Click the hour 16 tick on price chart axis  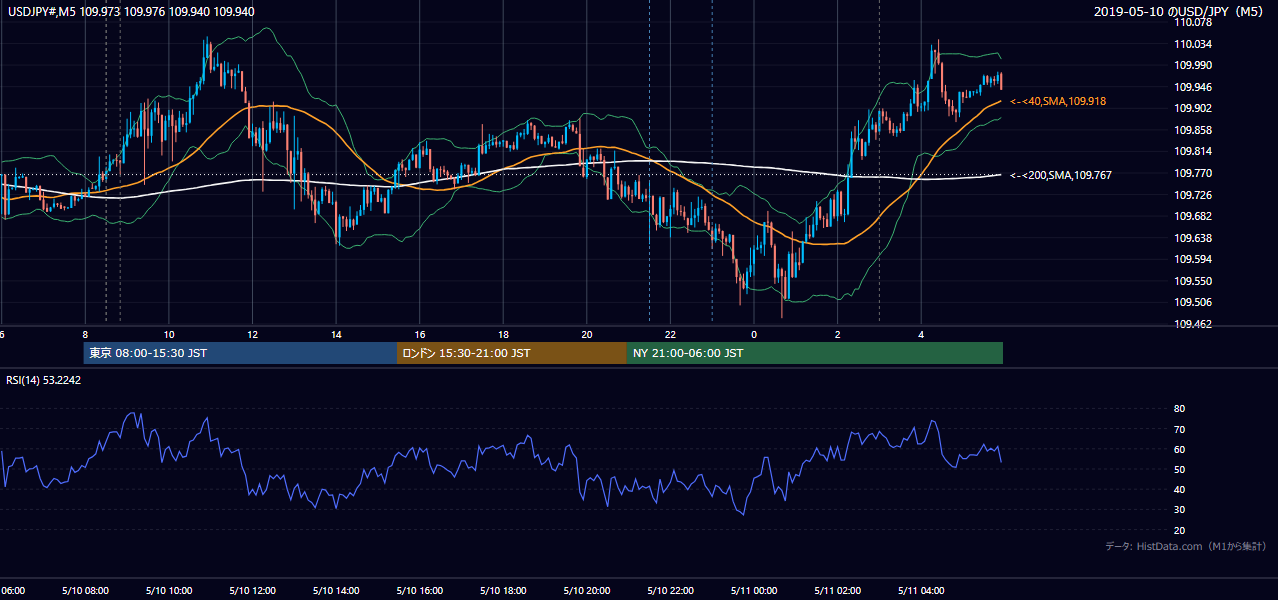tap(420, 334)
